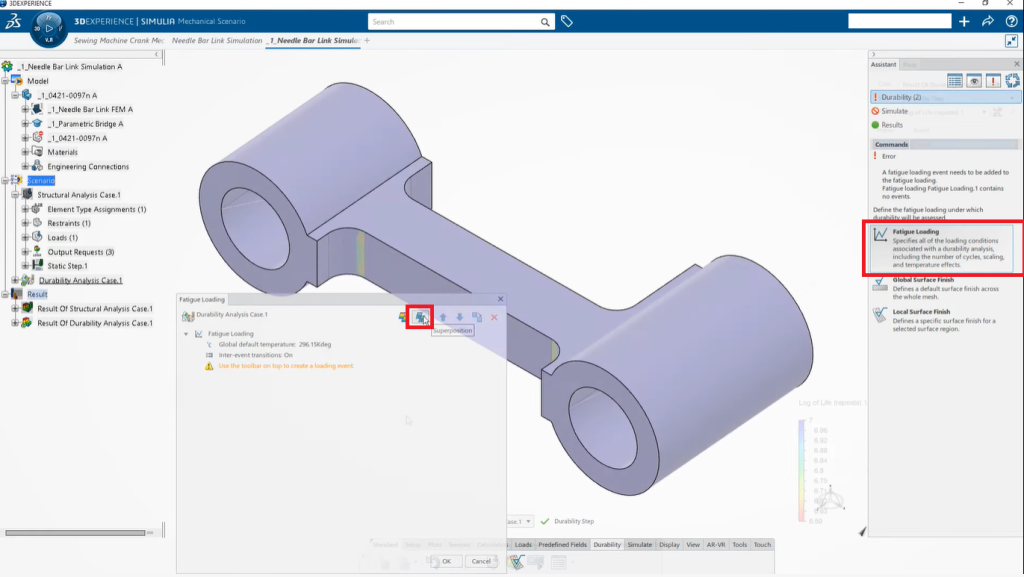Click the refresh icon in the Assistant panel
The height and width of the screenshot is (577, 1024).
click(x=1012, y=81)
